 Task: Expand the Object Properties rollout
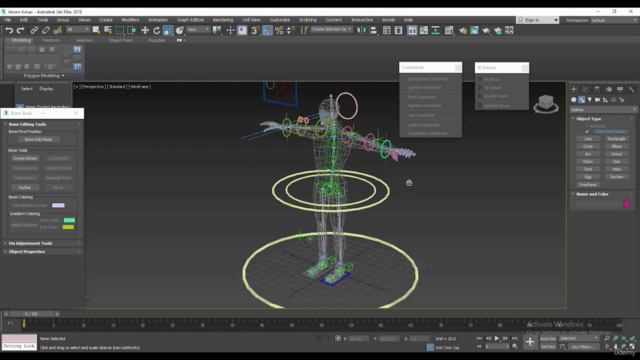(27, 252)
